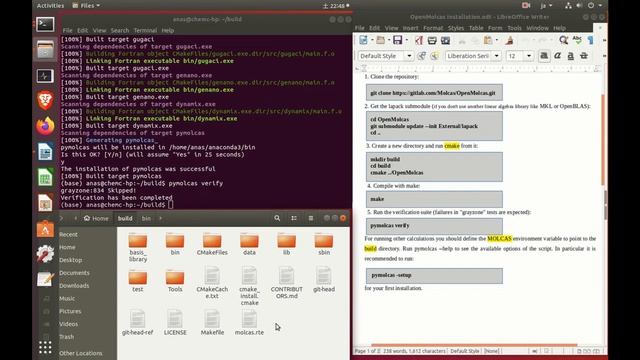This screenshot has height=360, width=640.
Task: Select Downloads in Files sidebar
Action: (74, 286)
